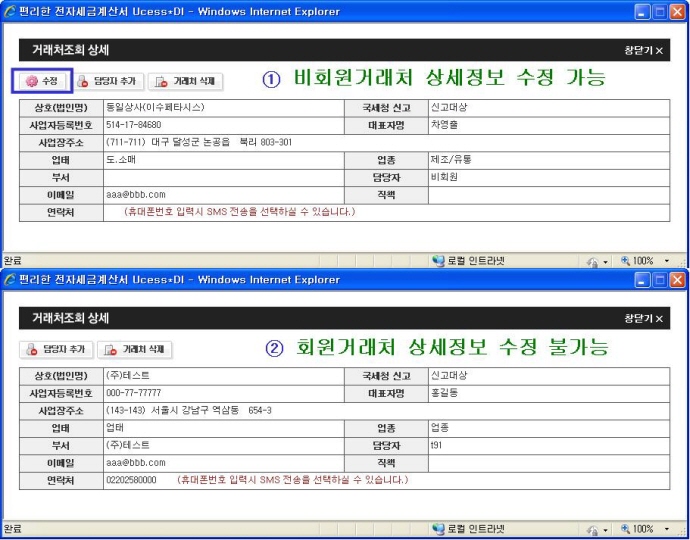Open the 100% zoom dropdown in bottom status bar
Screen dimensions: 690x540
tap(667, 529)
